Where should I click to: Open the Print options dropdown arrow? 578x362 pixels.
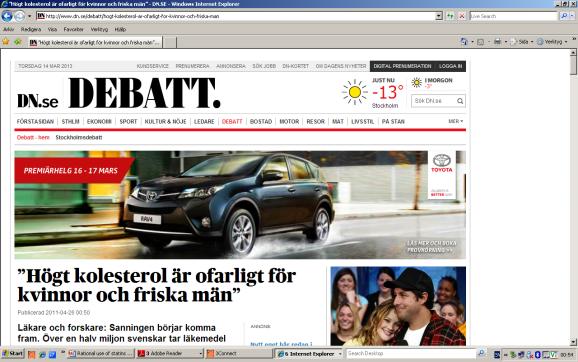tap(506, 42)
